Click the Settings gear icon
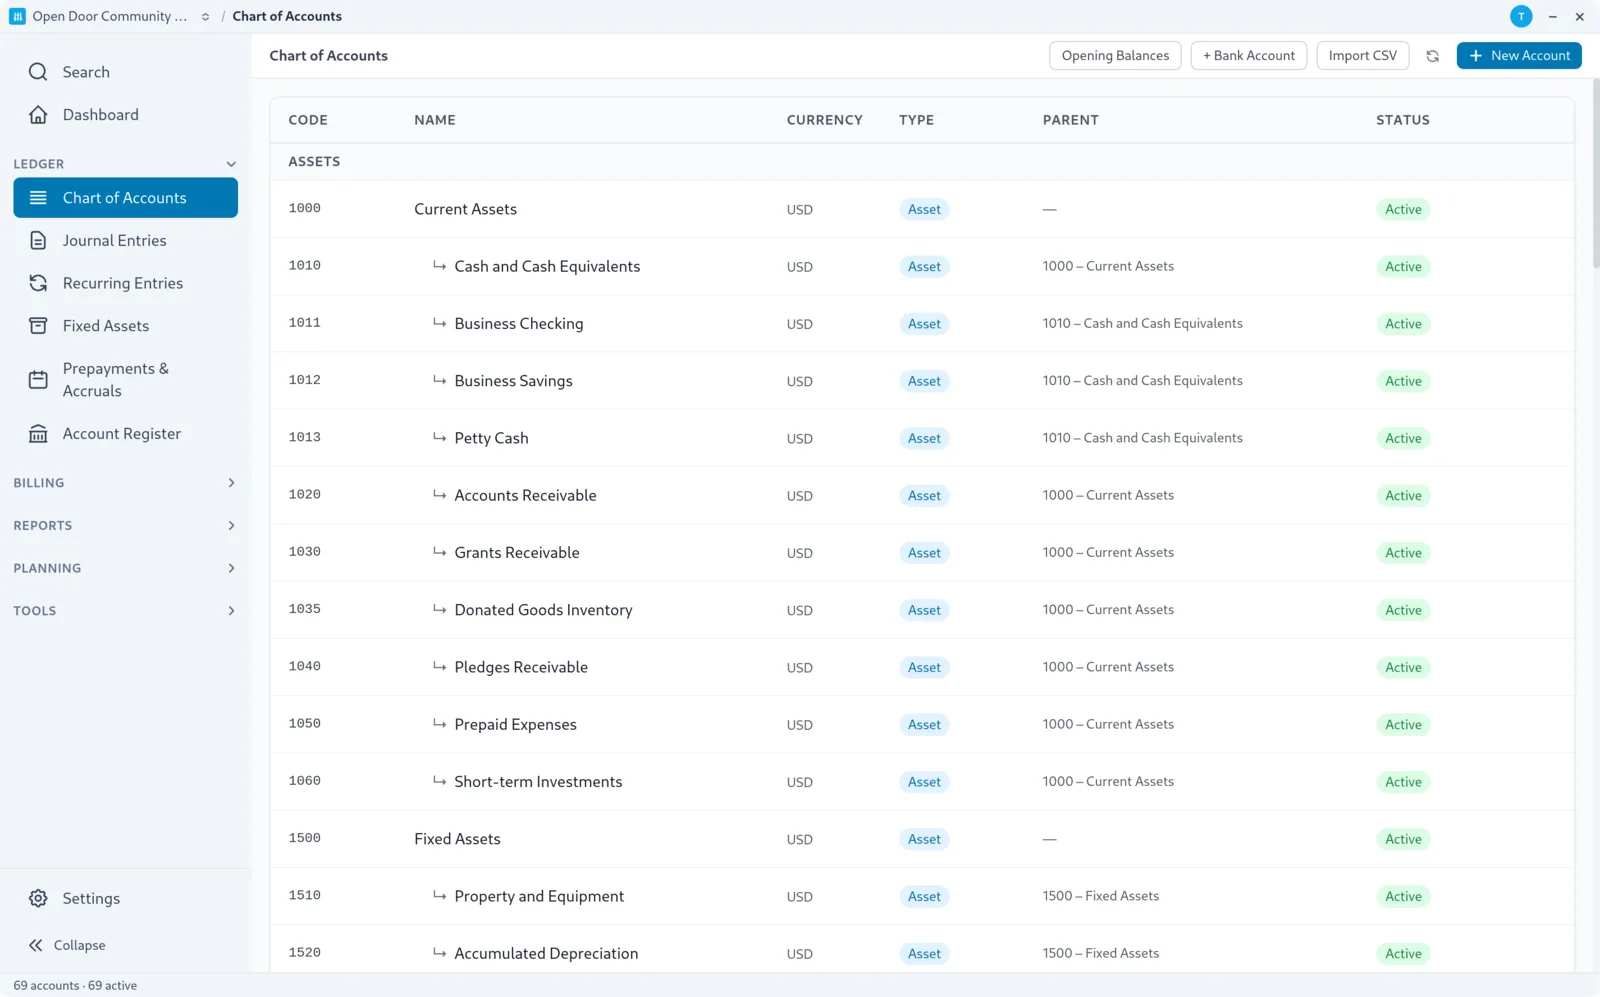1600x997 pixels. tap(38, 898)
